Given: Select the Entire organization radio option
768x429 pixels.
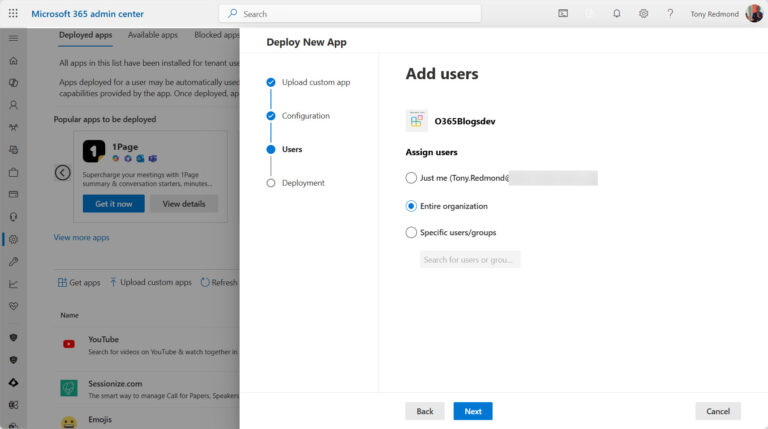Looking at the screenshot, I should coord(411,206).
